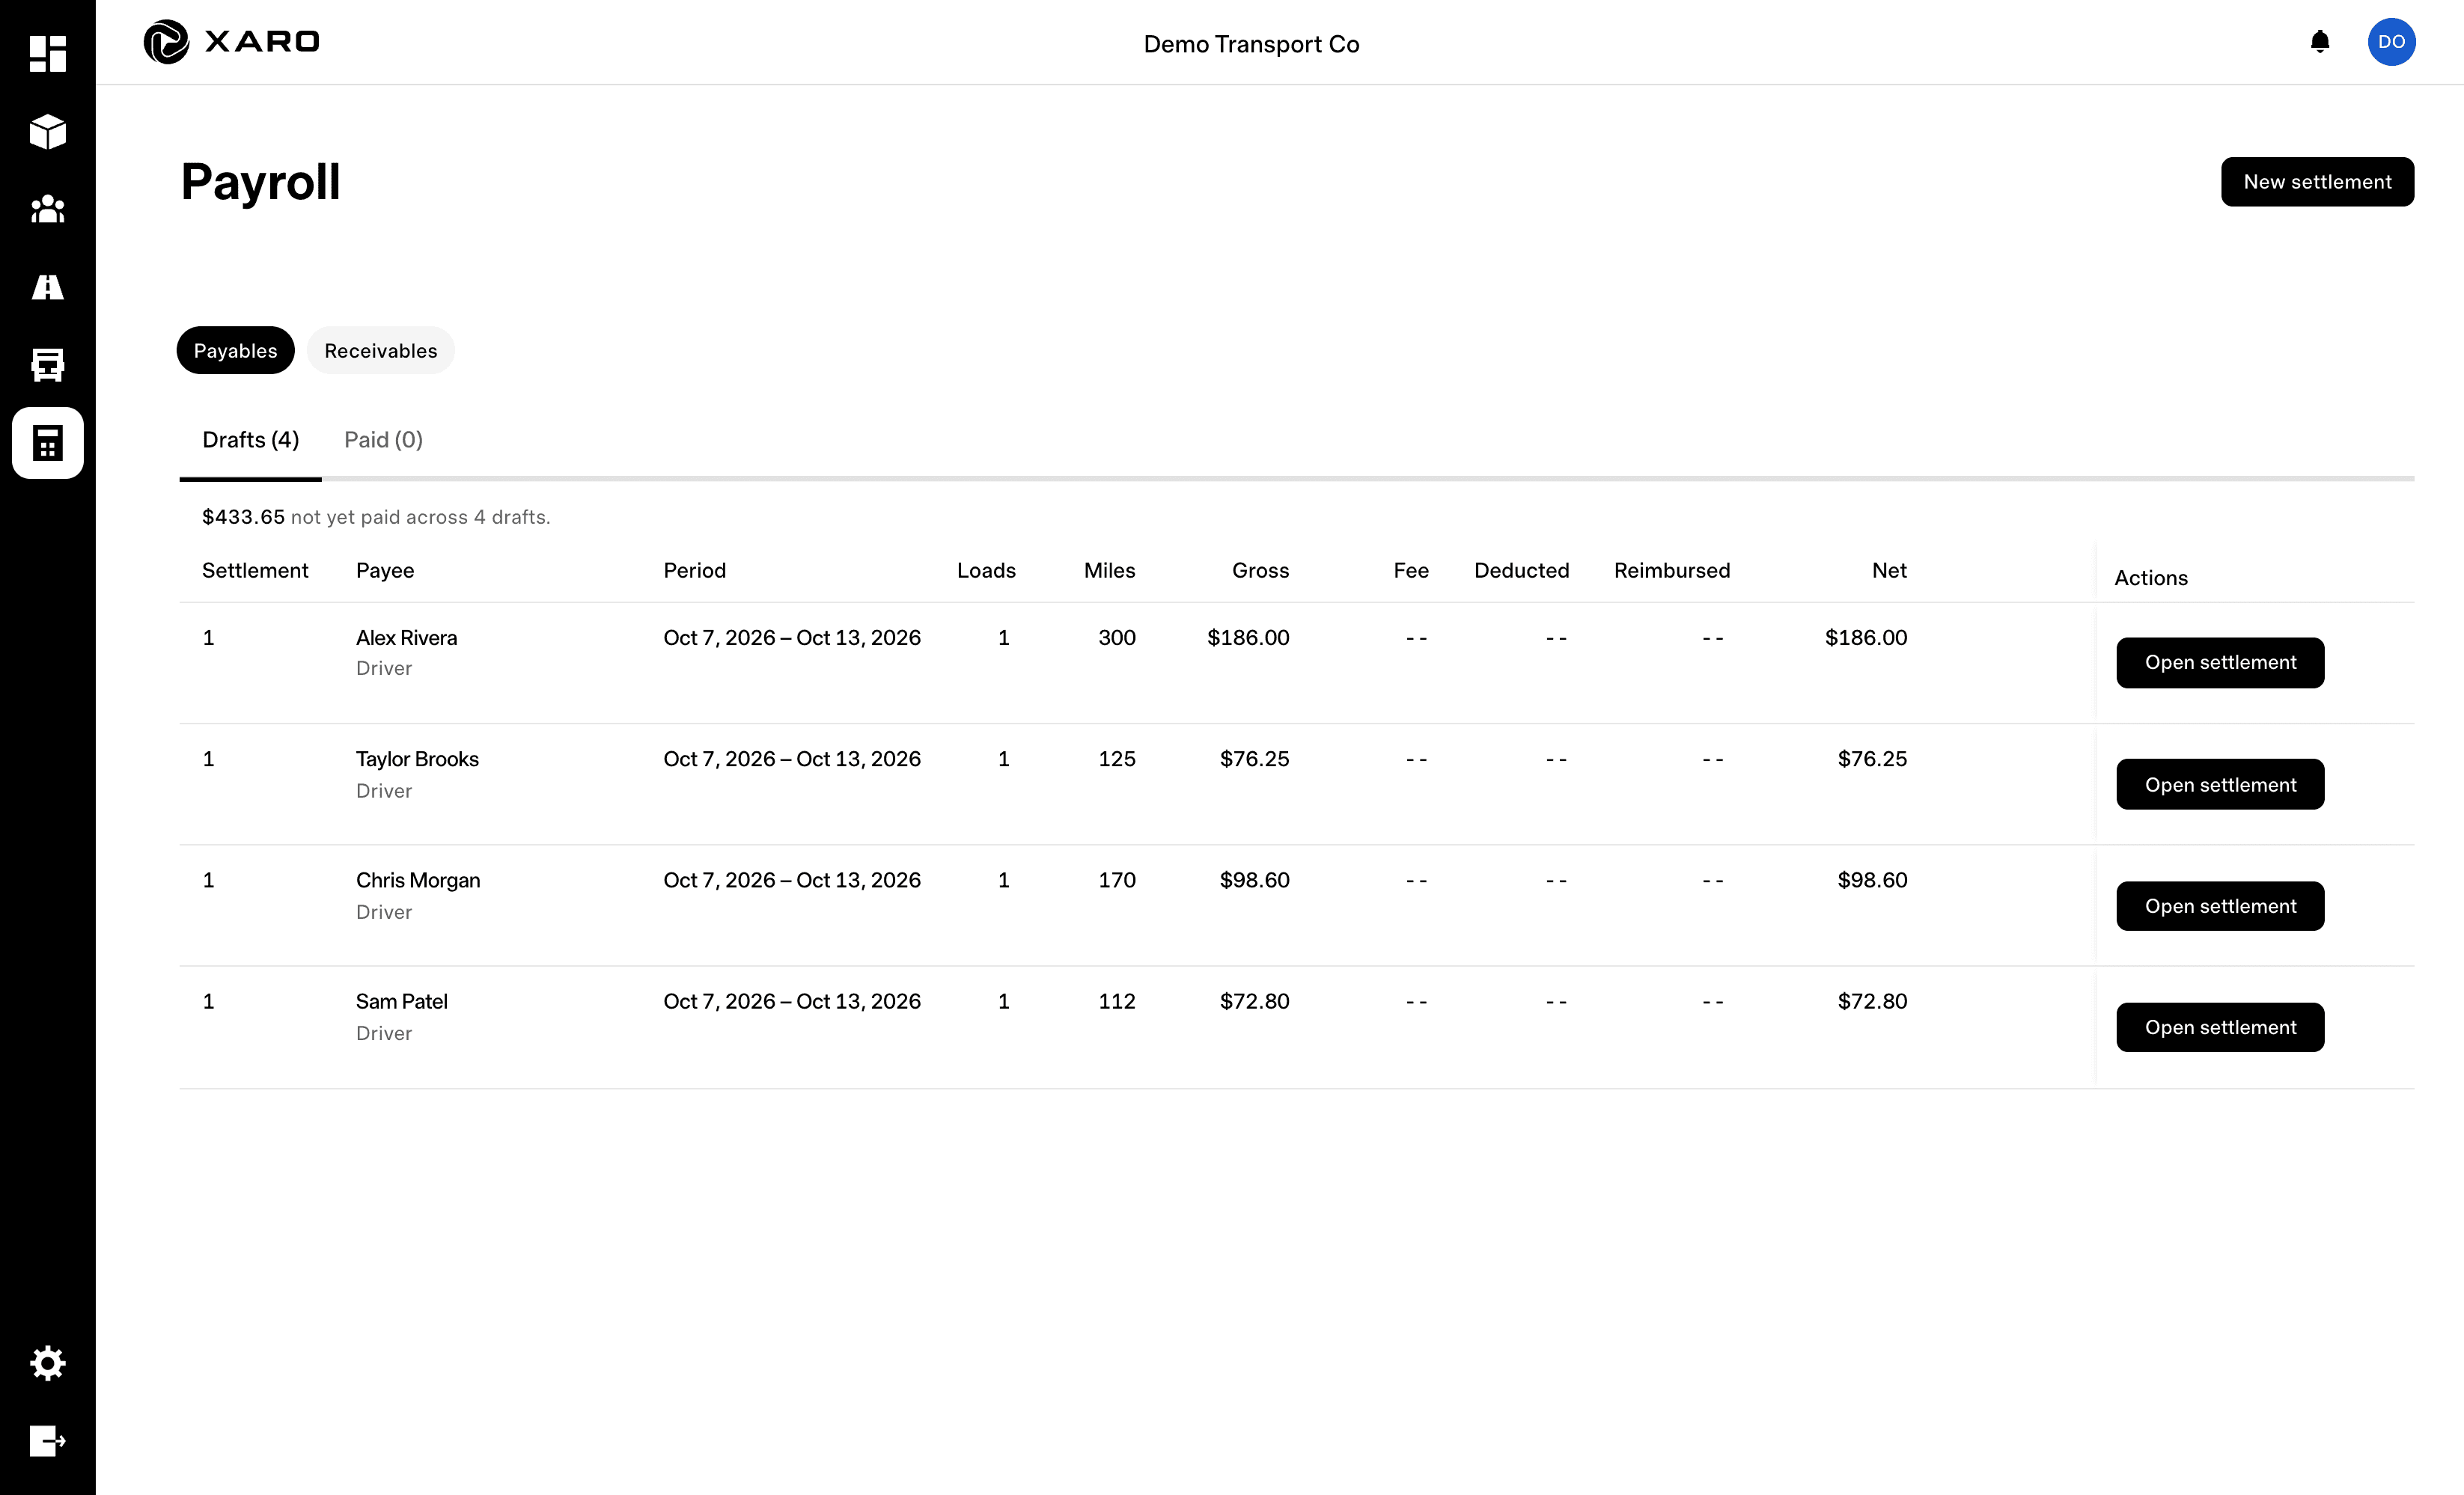Click the Miles column header

tap(1109, 570)
